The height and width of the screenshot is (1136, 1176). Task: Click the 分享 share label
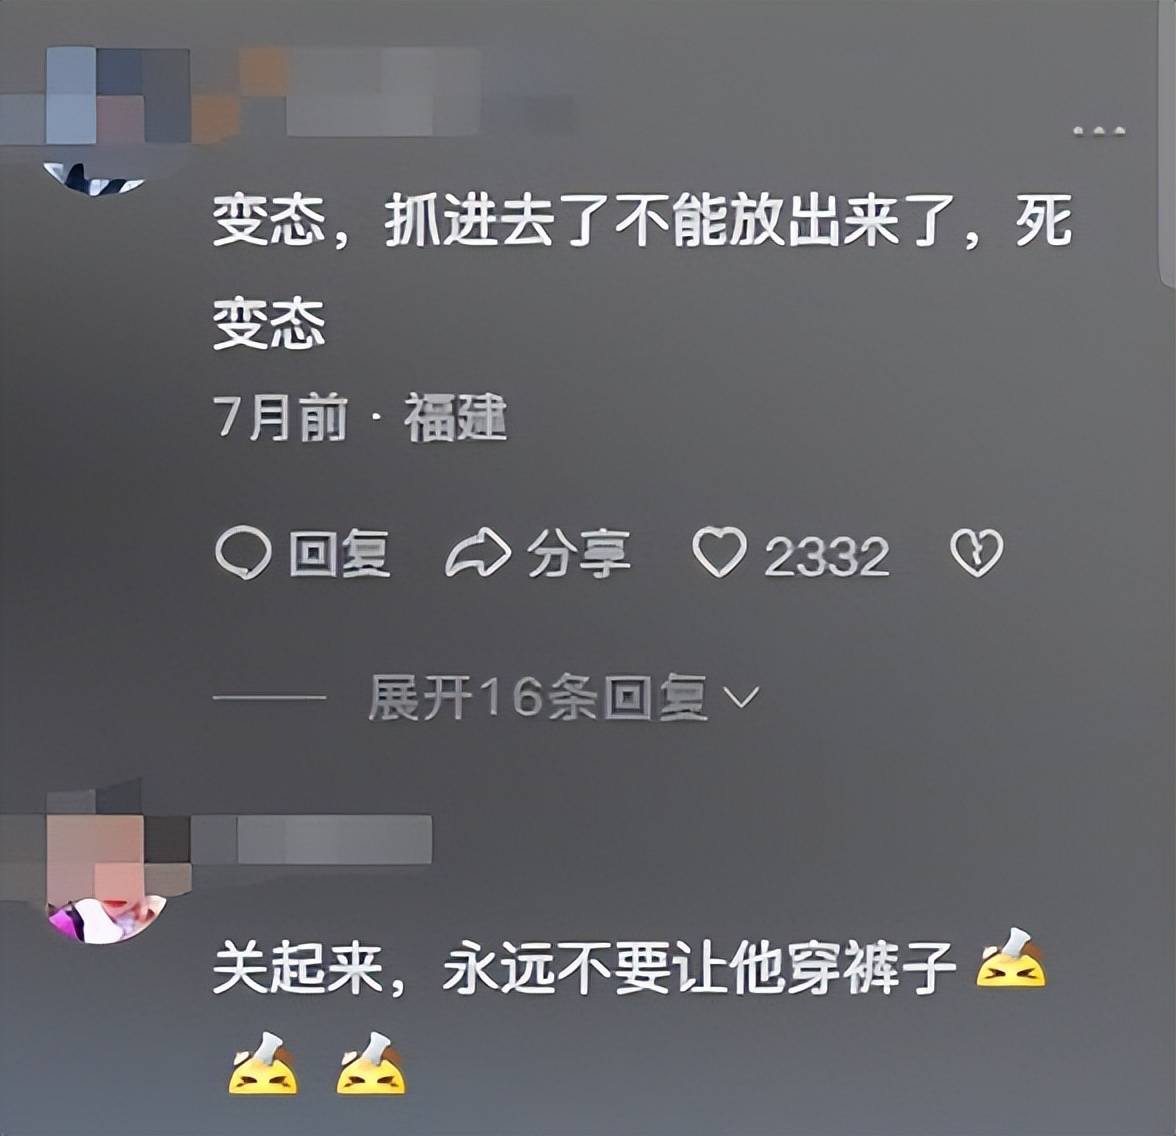(578, 553)
